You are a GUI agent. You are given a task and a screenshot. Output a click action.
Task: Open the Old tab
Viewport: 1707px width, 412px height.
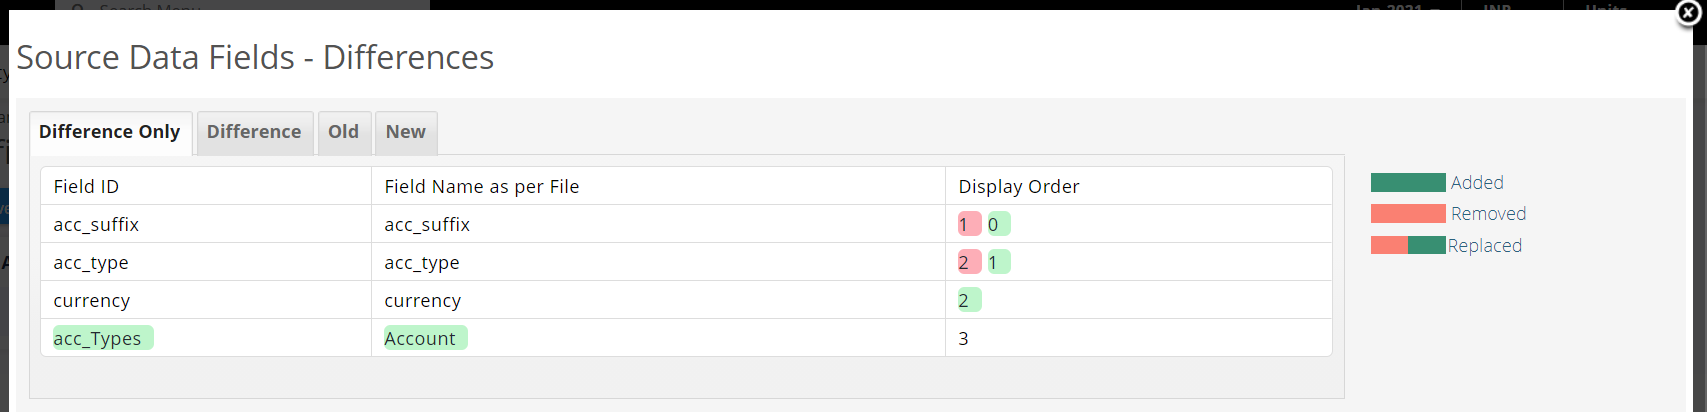point(343,132)
